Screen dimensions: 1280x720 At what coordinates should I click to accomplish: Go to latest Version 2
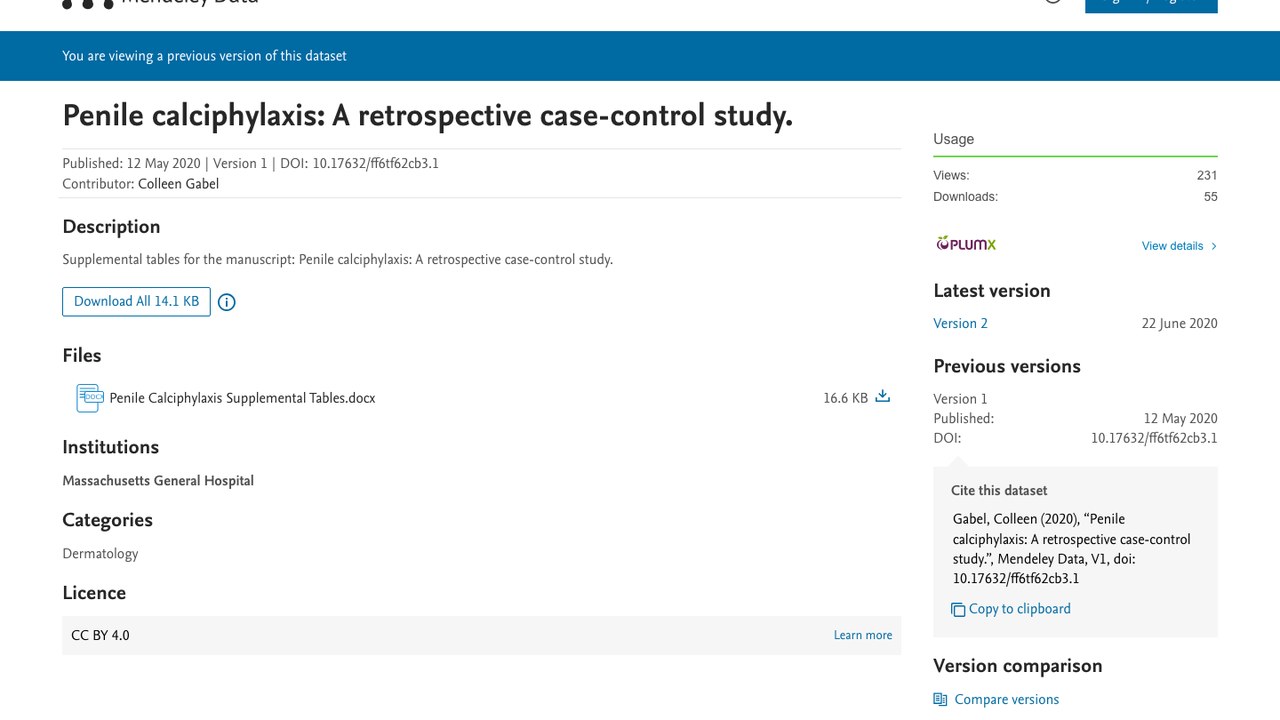[960, 324]
